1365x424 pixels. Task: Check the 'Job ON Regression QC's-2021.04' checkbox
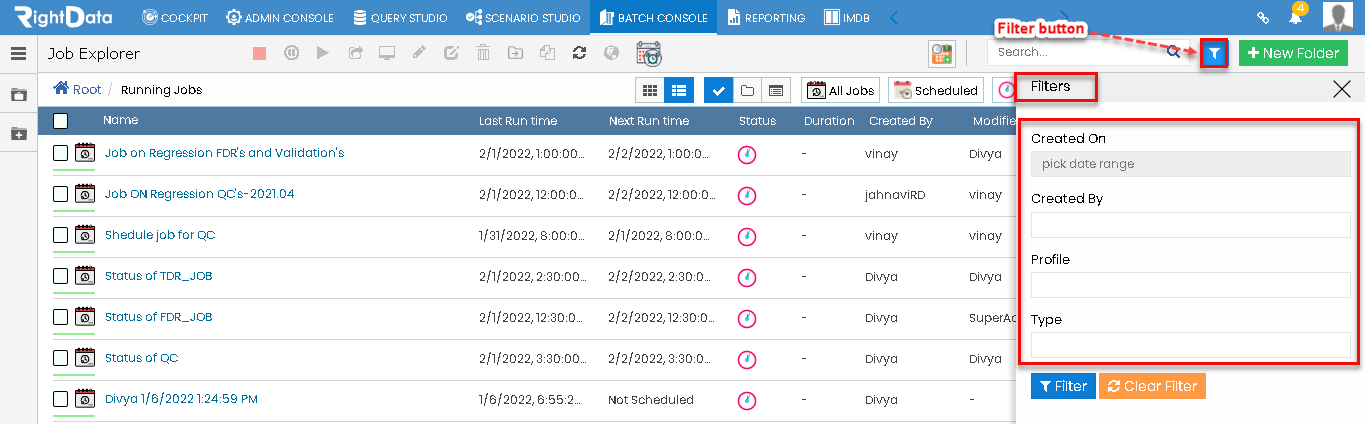[61, 194]
